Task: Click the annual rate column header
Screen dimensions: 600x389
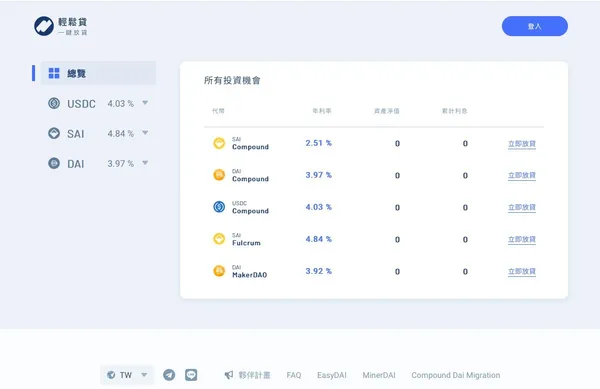Action: (322, 111)
